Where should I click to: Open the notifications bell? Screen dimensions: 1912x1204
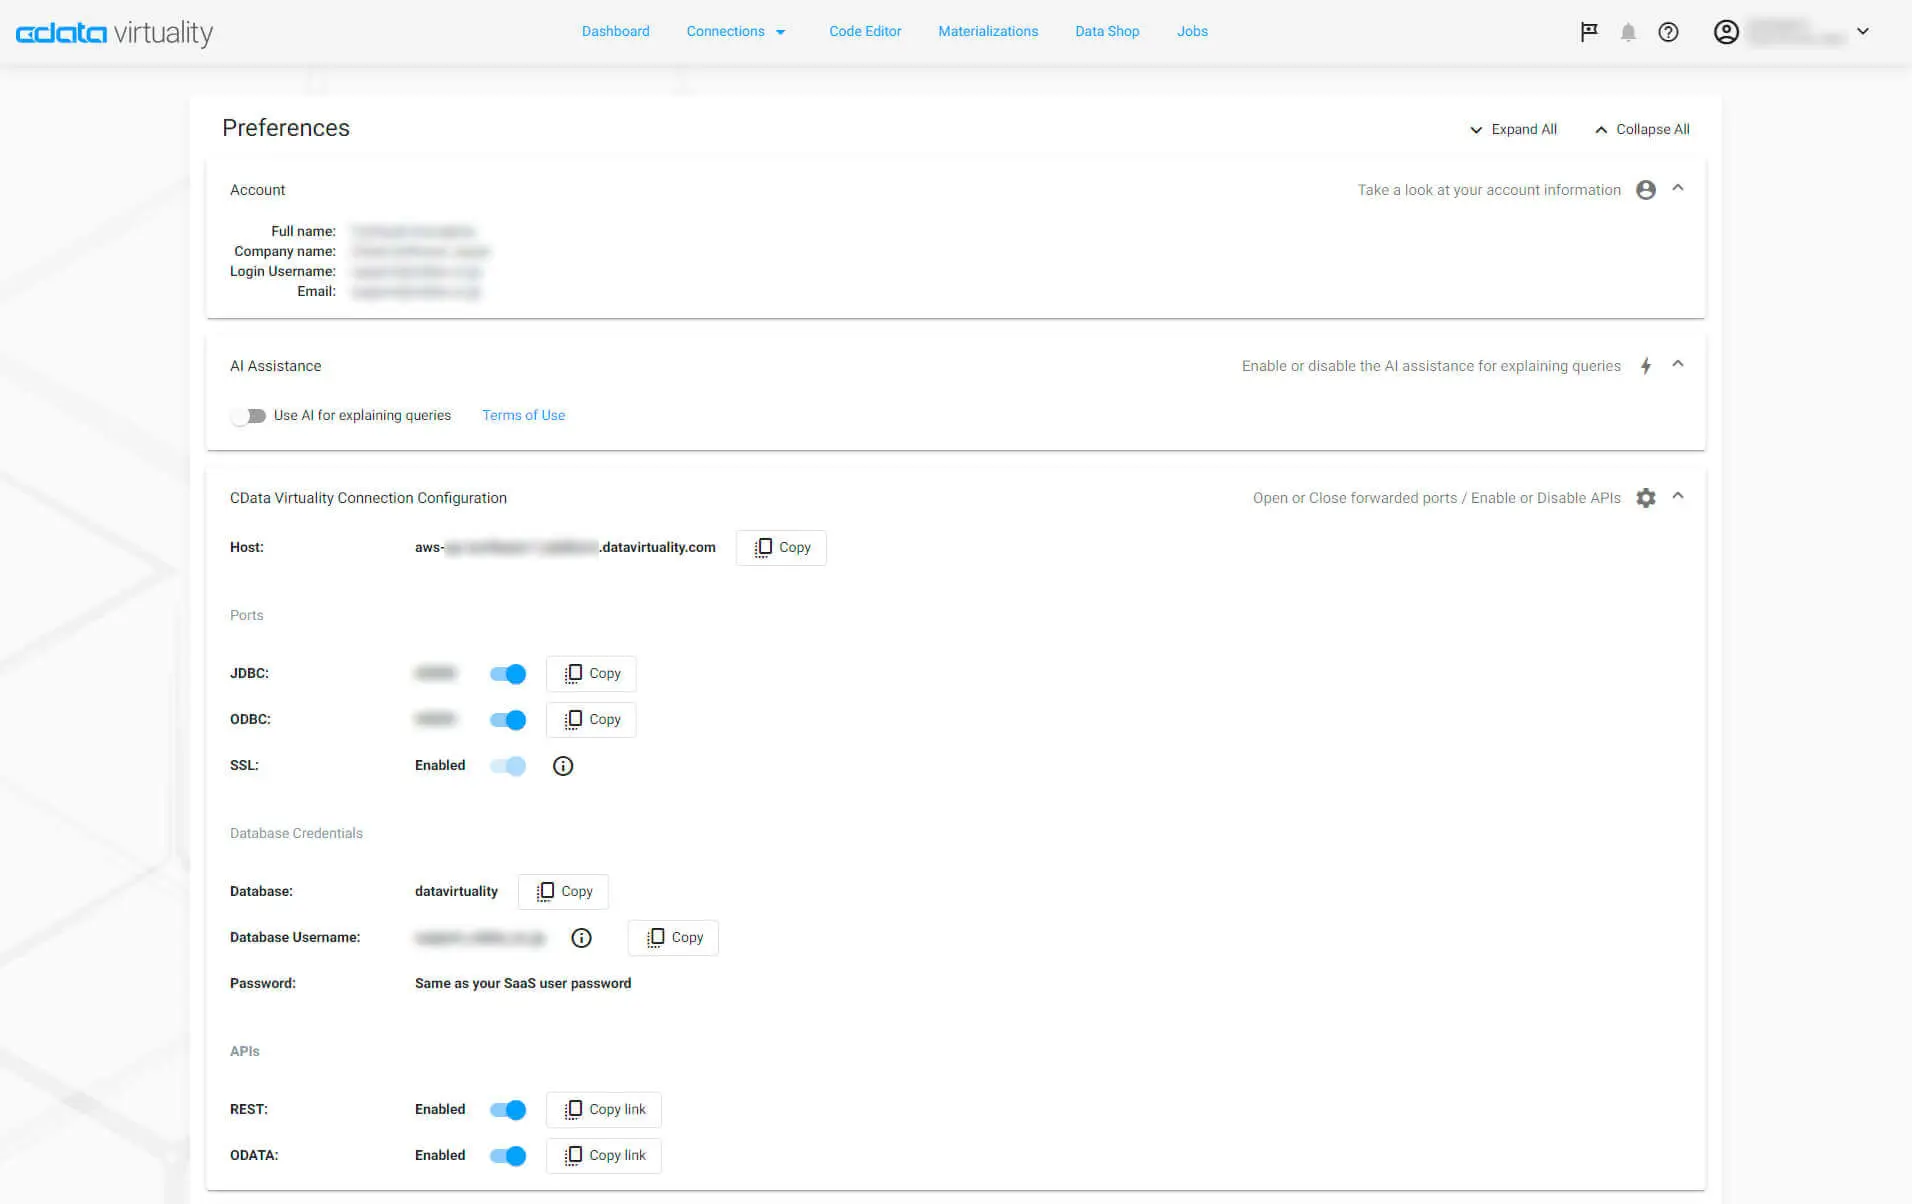[1628, 32]
